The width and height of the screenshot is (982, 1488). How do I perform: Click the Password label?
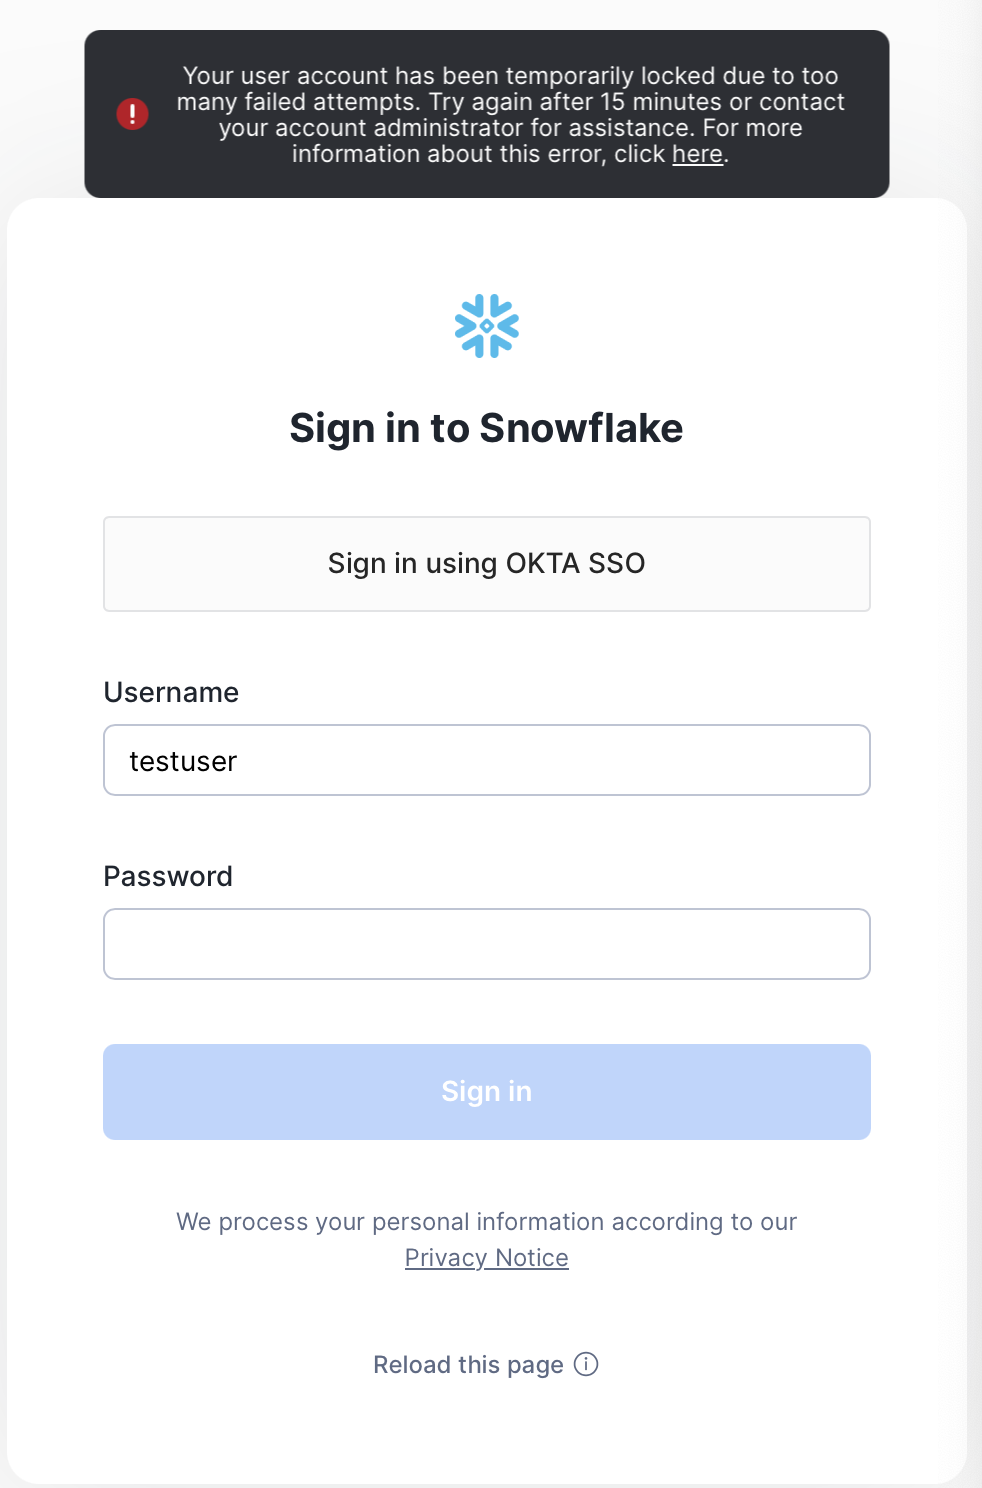click(x=168, y=876)
